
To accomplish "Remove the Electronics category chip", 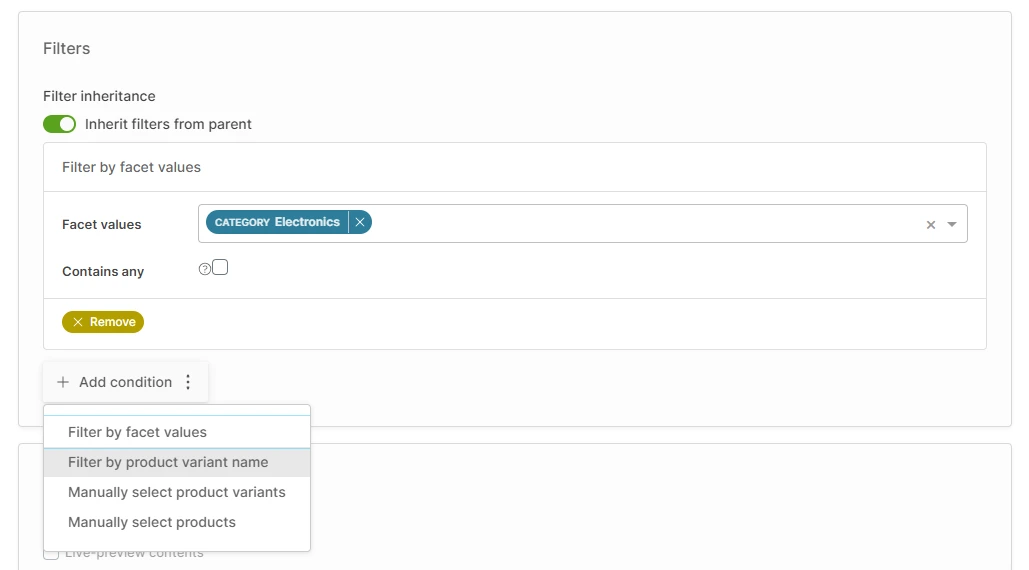I will (360, 222).
